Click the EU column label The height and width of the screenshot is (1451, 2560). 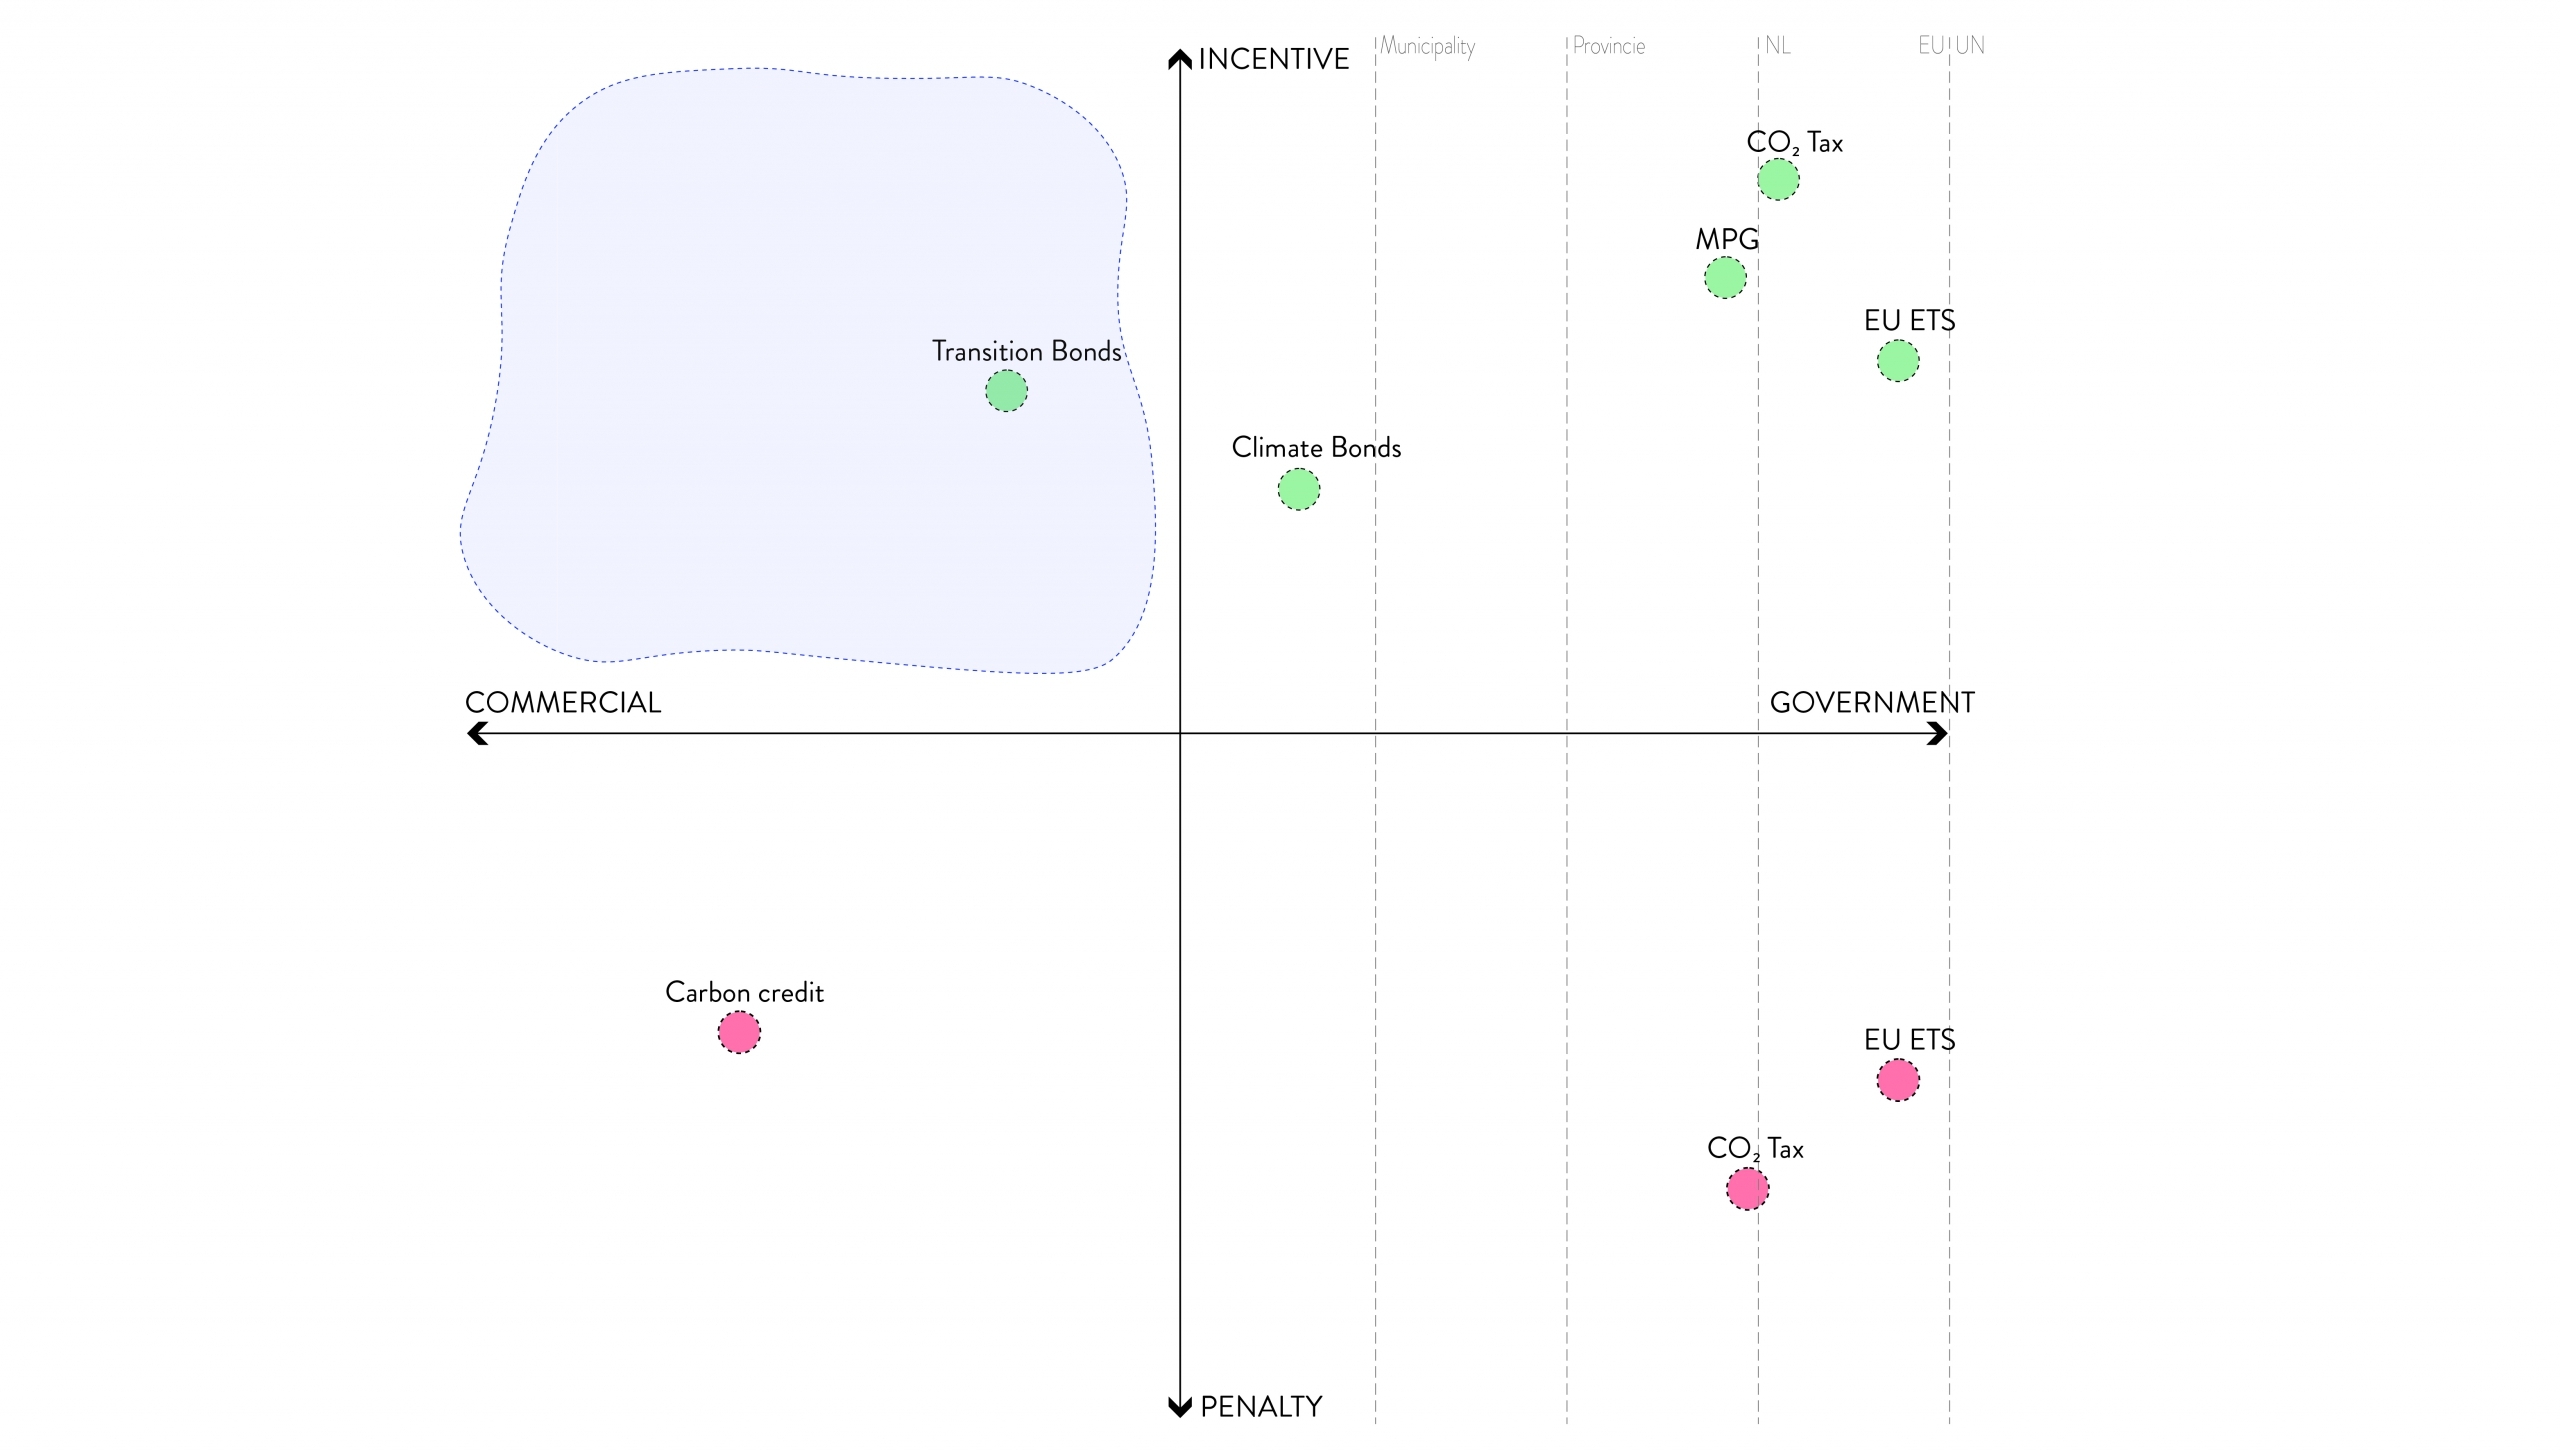point(1930,46)
